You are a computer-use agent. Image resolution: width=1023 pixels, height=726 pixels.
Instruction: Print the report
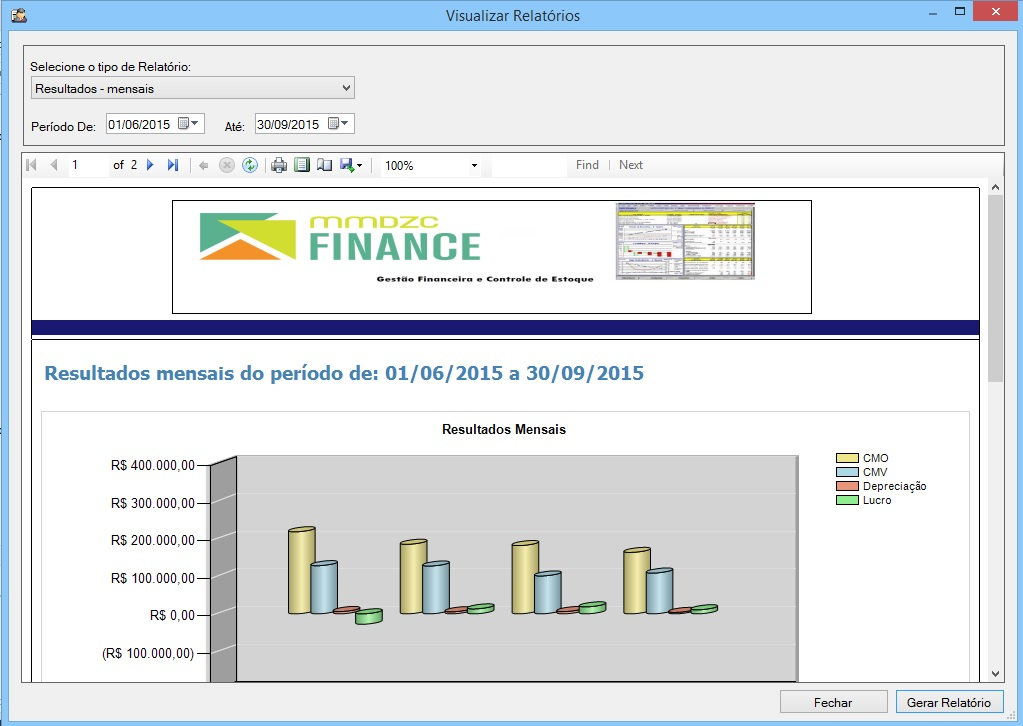279,166
